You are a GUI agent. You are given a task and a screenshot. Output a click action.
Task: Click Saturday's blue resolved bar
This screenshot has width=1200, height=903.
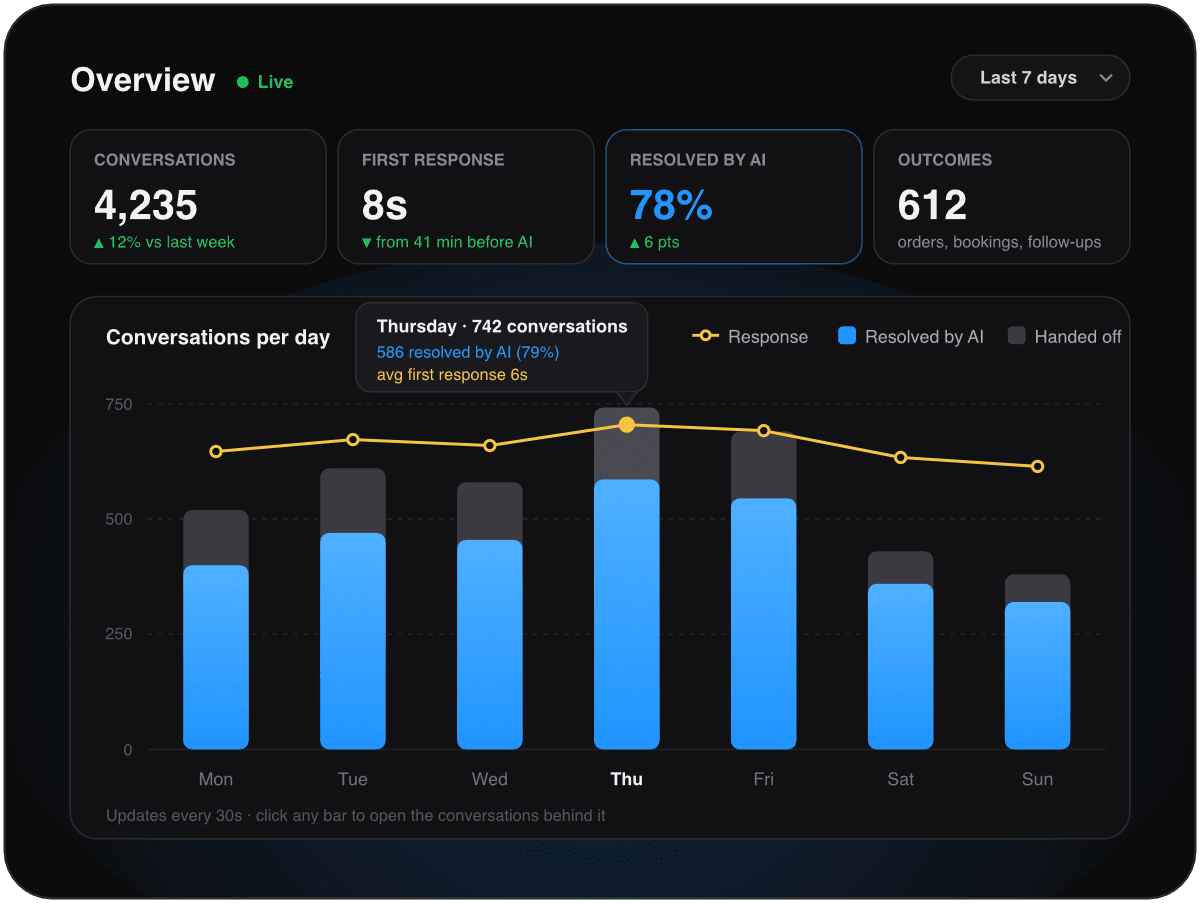tap(901, 666)
